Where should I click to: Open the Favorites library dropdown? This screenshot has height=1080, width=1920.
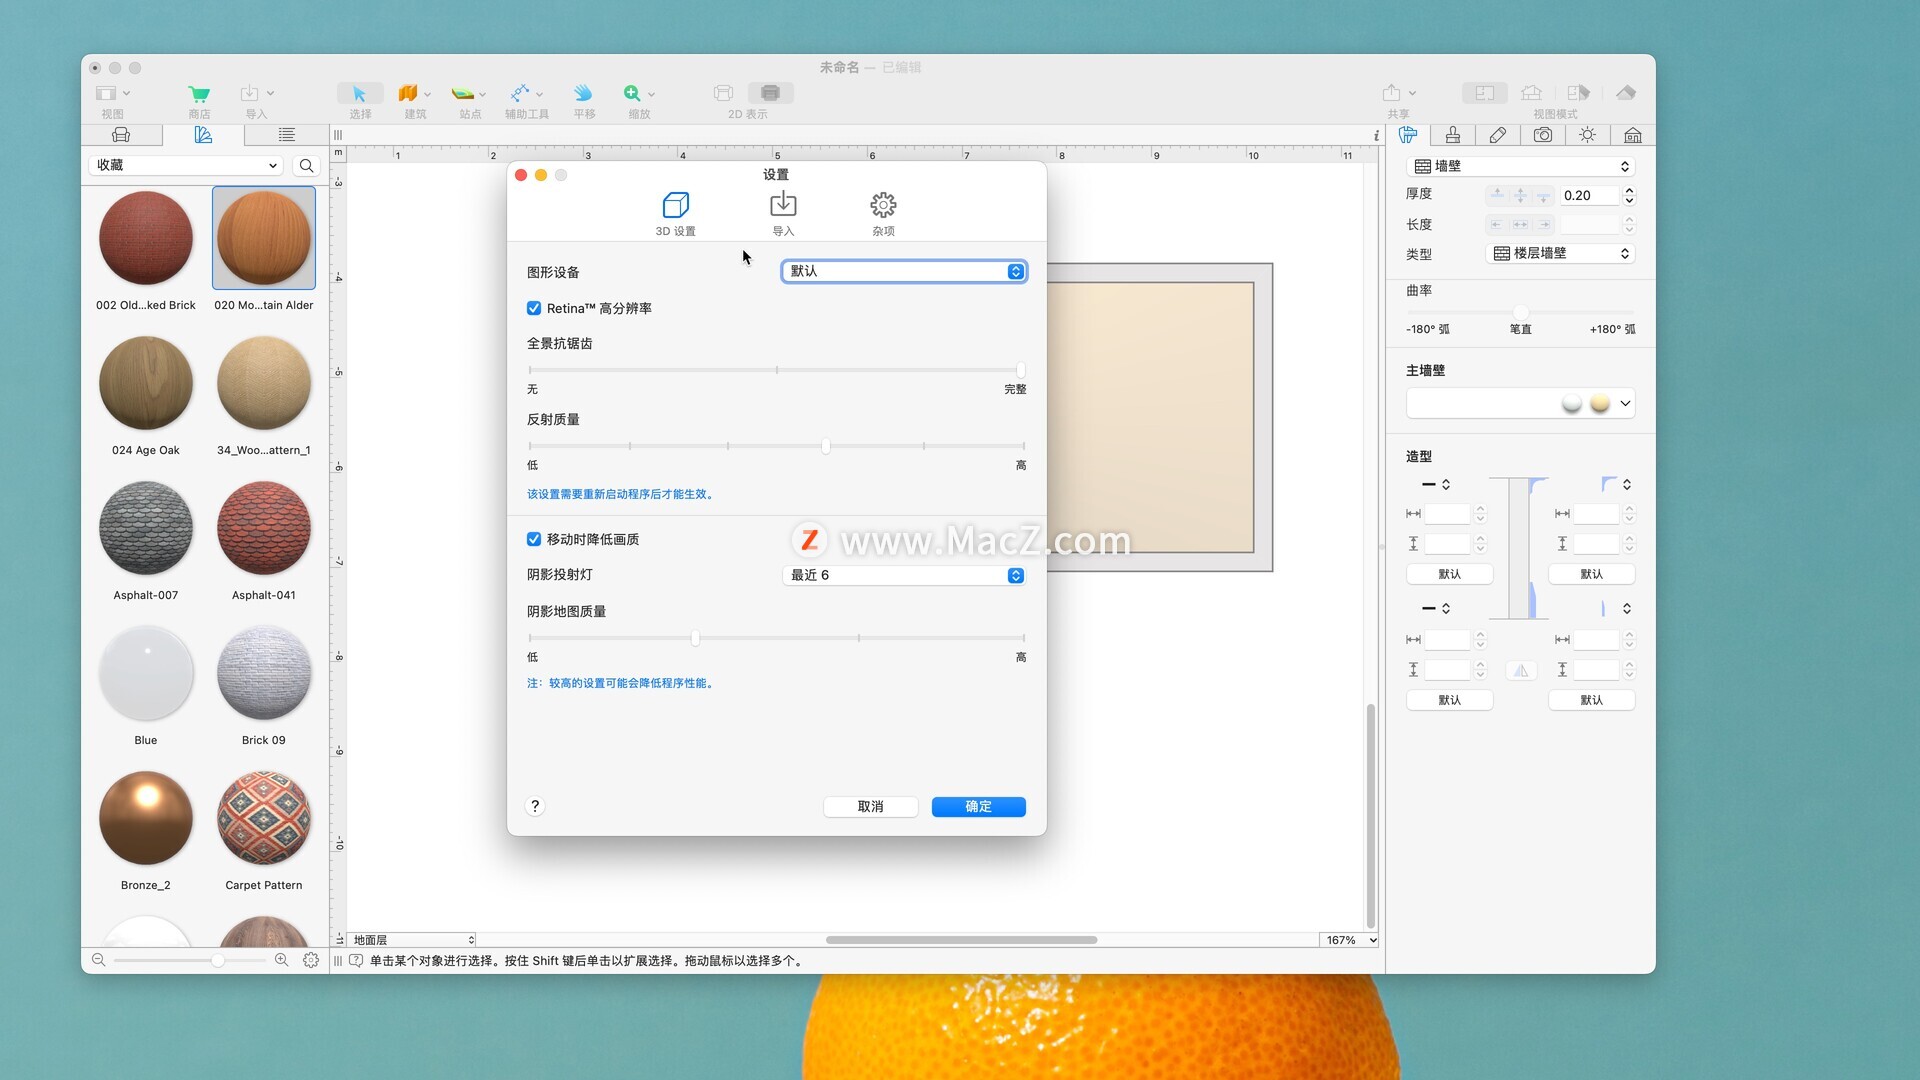(x=186, y=165)
